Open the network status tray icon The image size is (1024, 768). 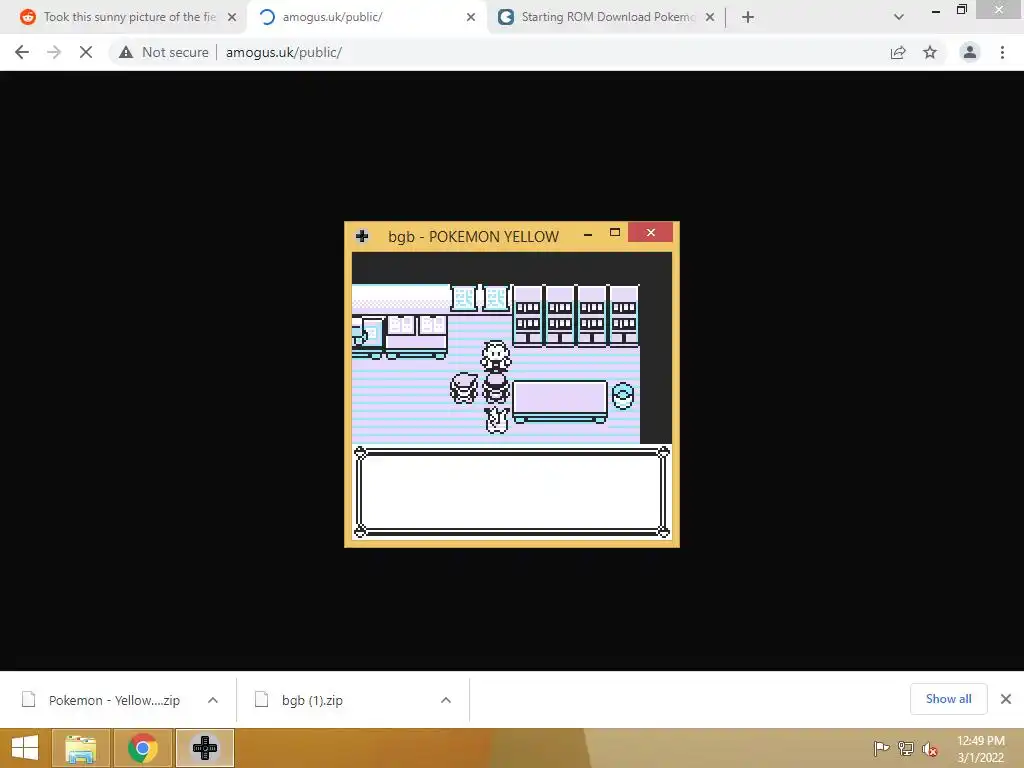click(906, 748)
